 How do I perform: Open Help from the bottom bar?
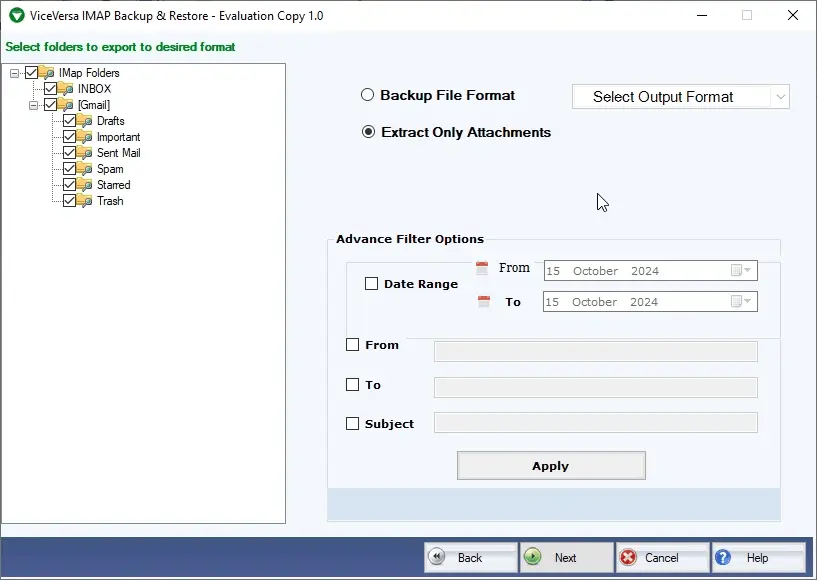tap(759, 557)
